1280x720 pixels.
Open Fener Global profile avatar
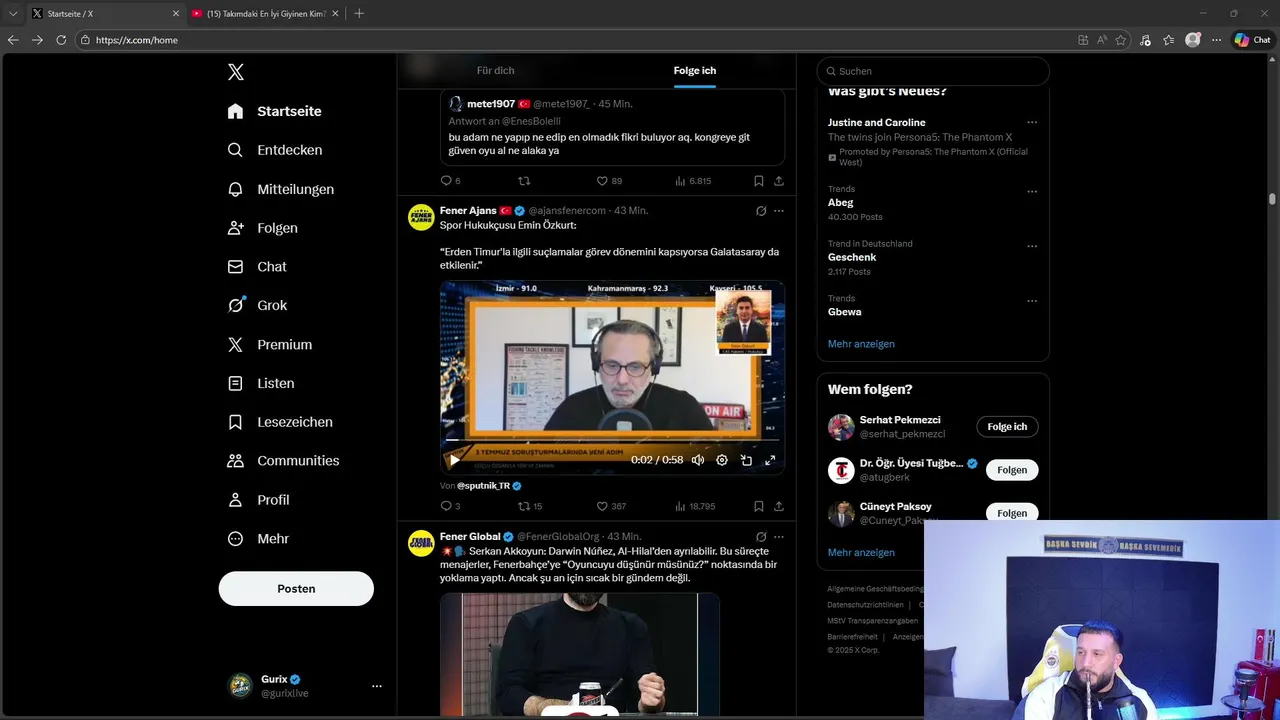click(x=421, y=543)
